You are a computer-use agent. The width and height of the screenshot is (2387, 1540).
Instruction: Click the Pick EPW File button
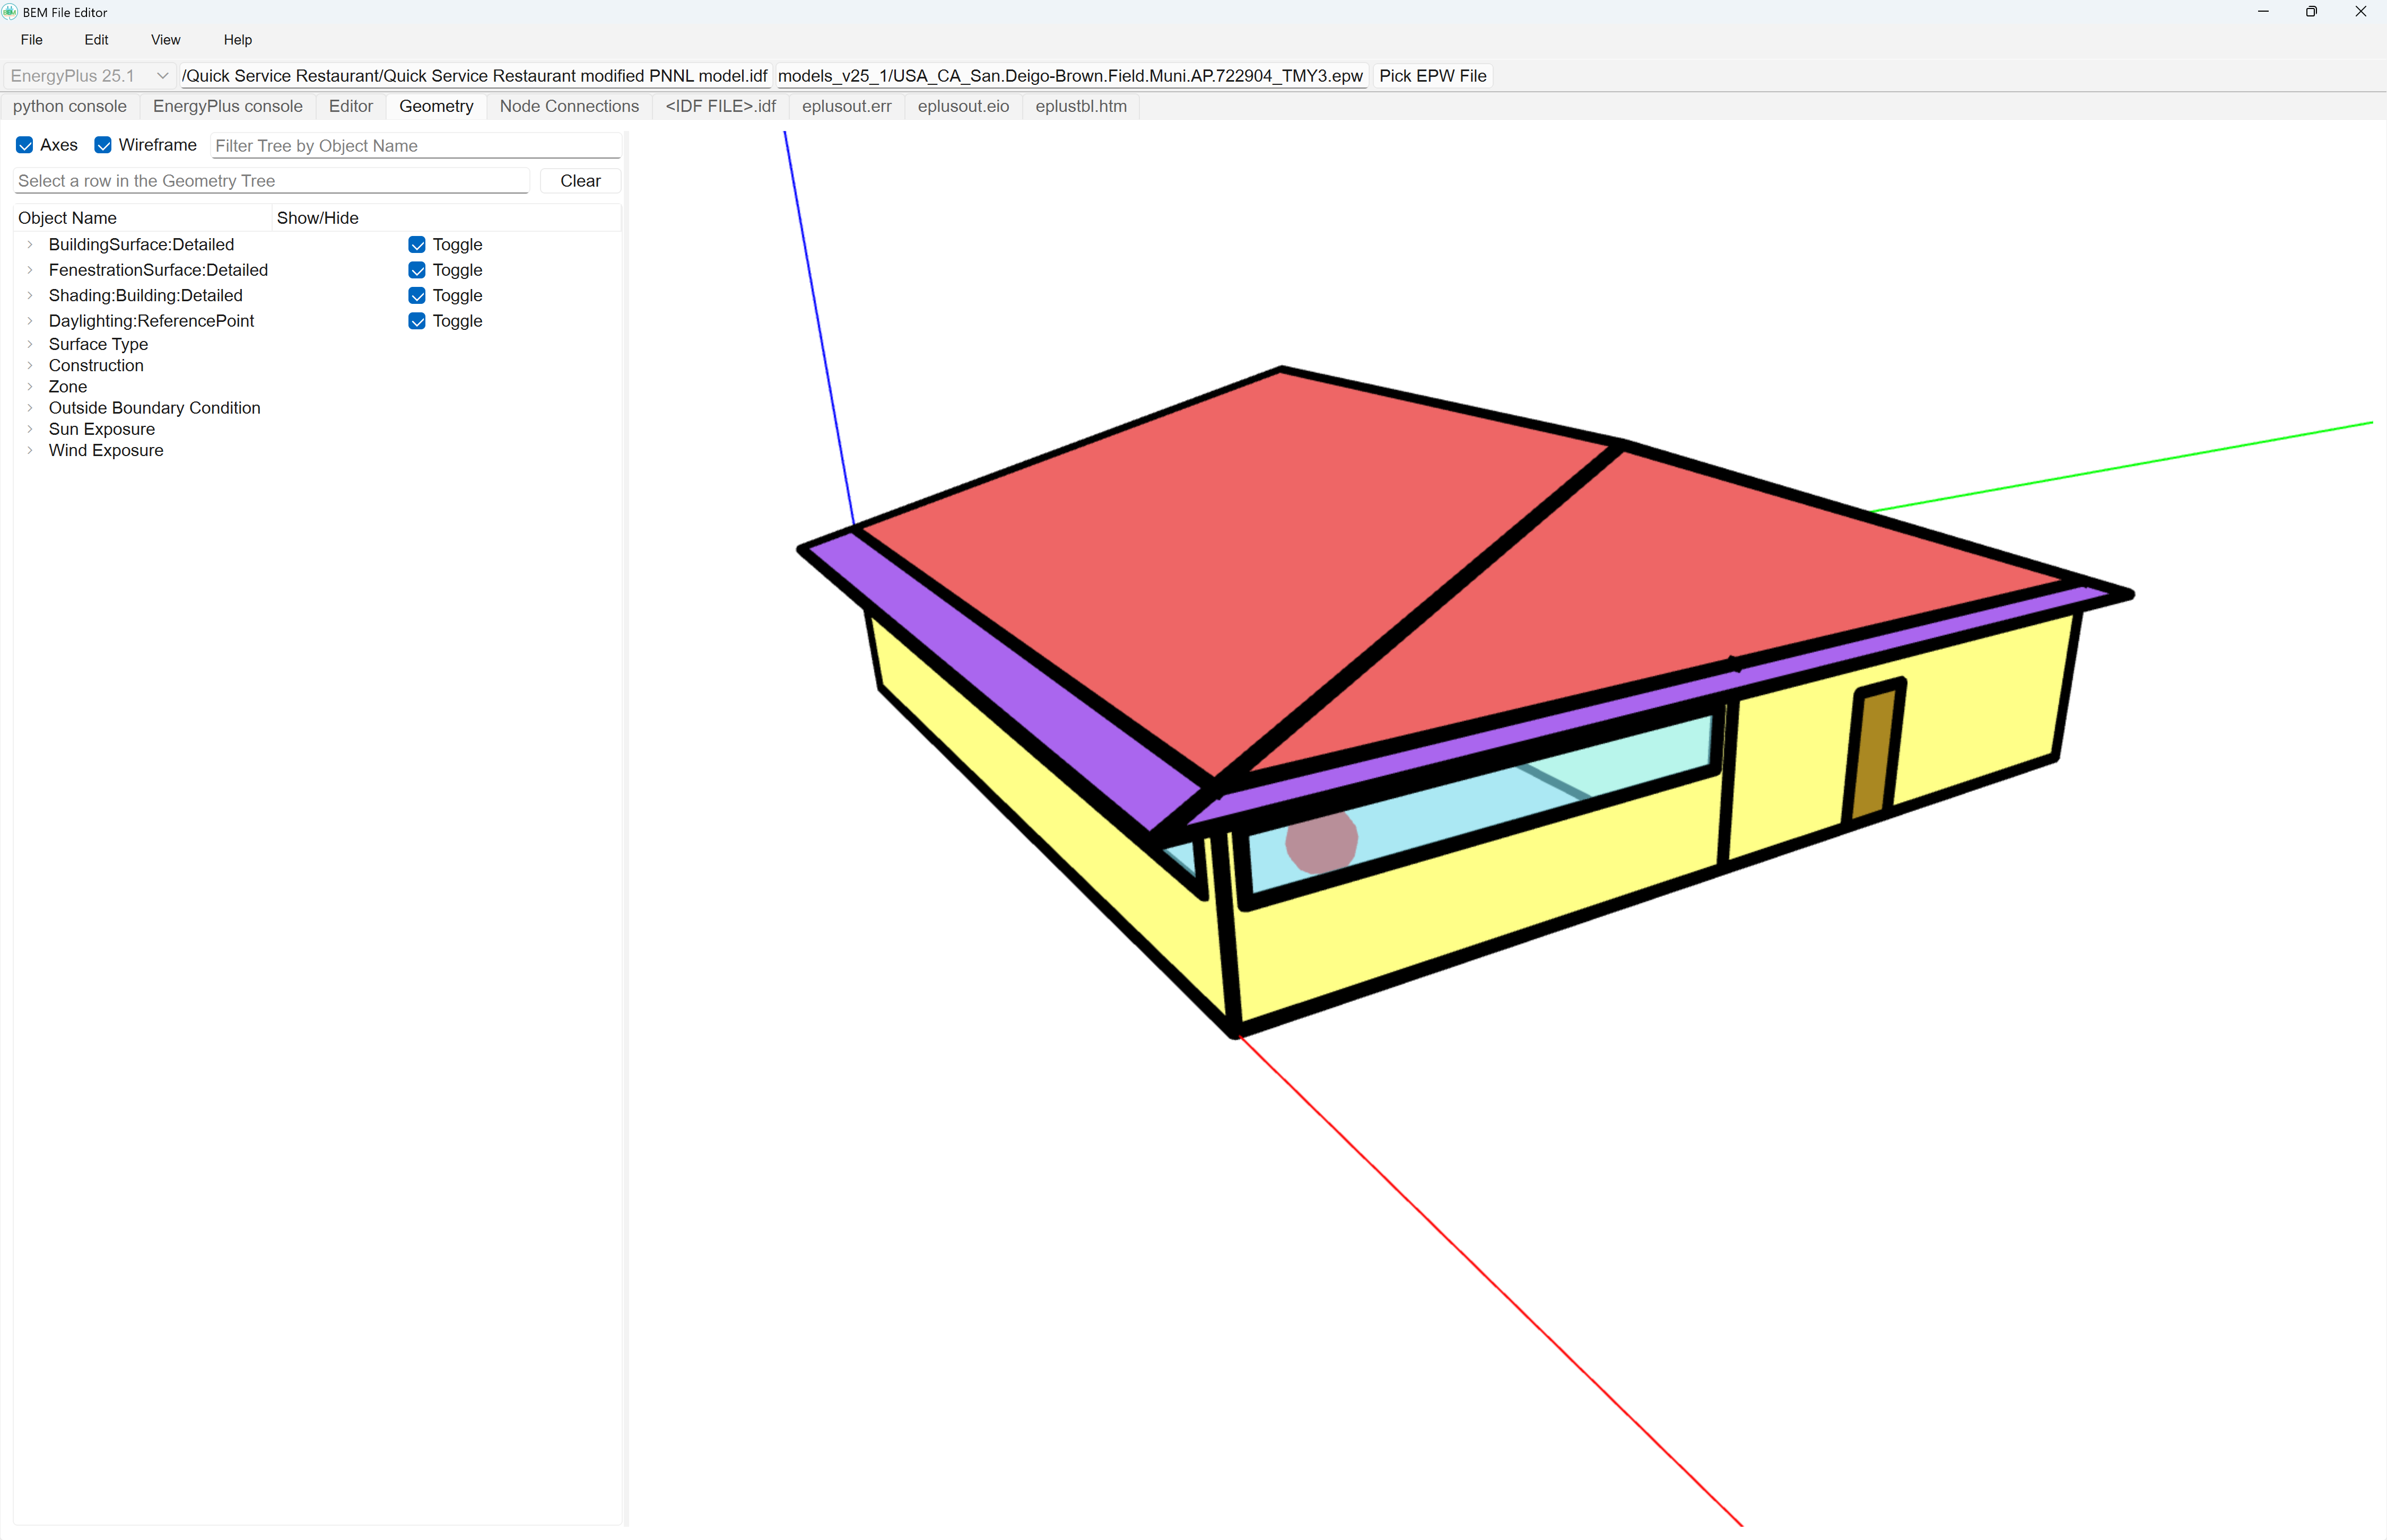point(1432,76)
